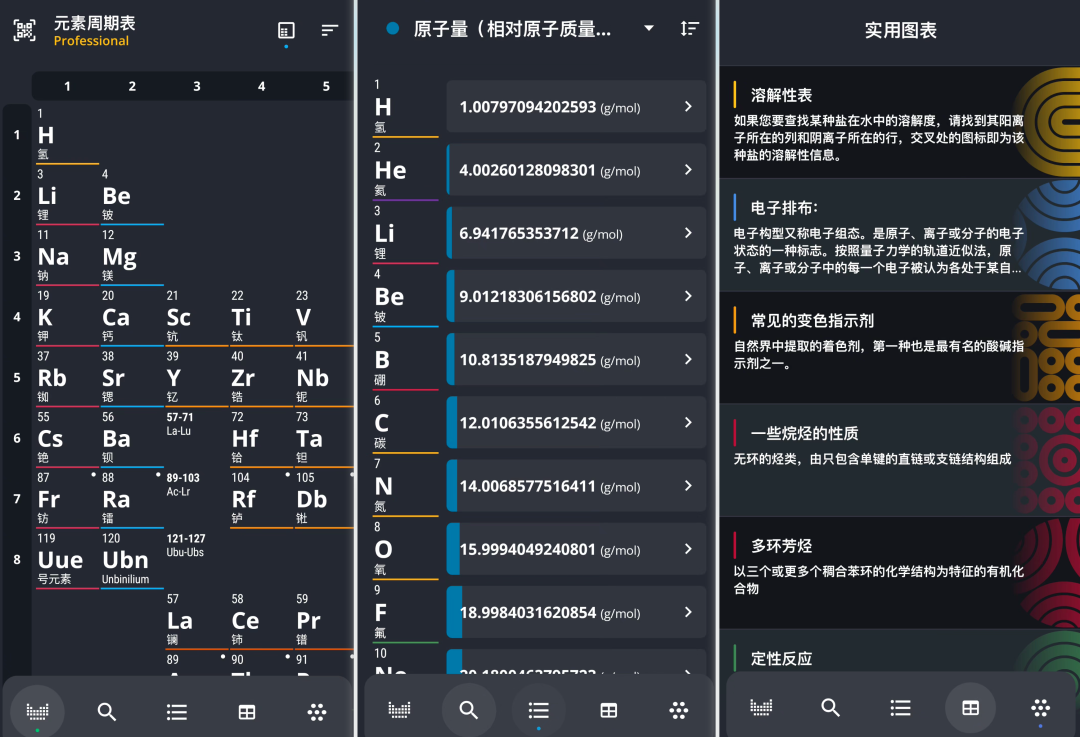Select rutherfordium Rf cell
Screen dimensions: 1080x737
[261, 499]
